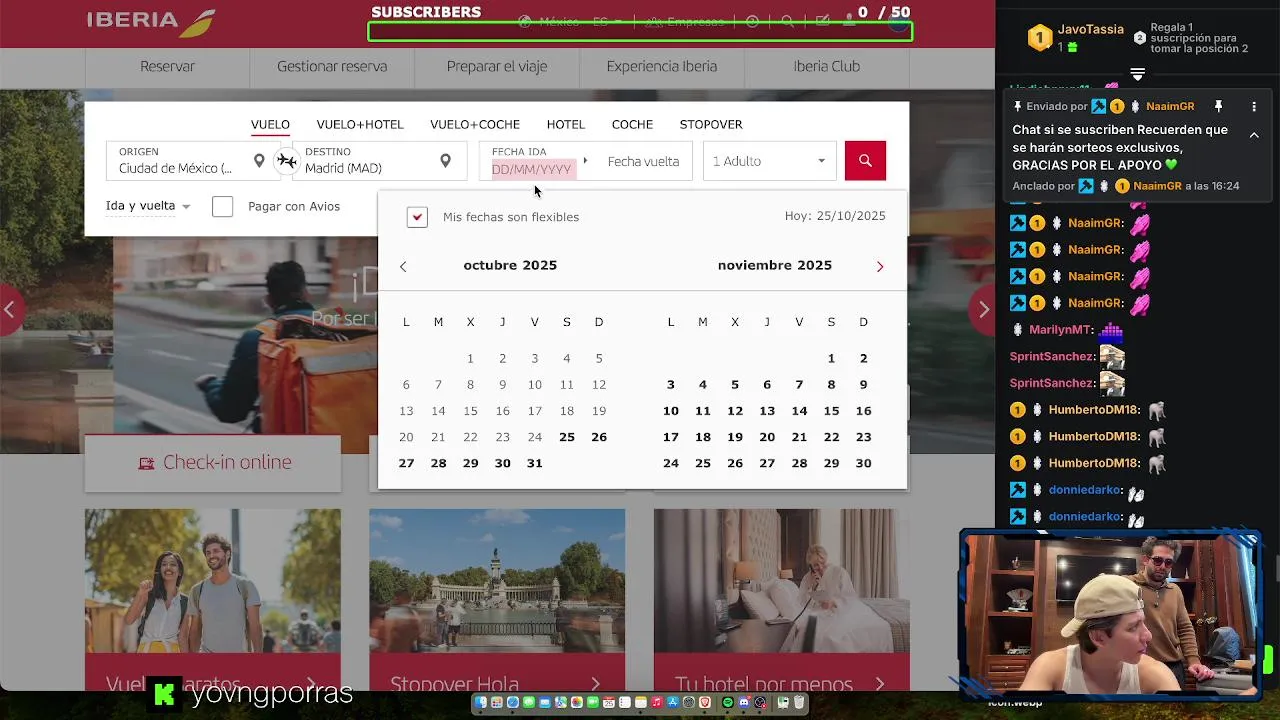Enable 'Pagar con Avios' checkbox

(x=223, y=206)
